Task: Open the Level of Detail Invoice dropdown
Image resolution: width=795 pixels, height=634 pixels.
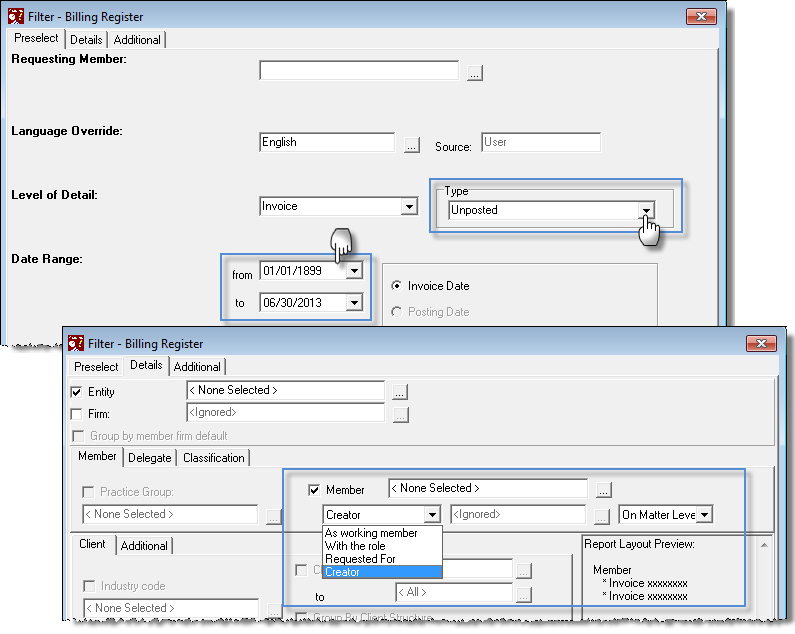Action: click(409, 206)
